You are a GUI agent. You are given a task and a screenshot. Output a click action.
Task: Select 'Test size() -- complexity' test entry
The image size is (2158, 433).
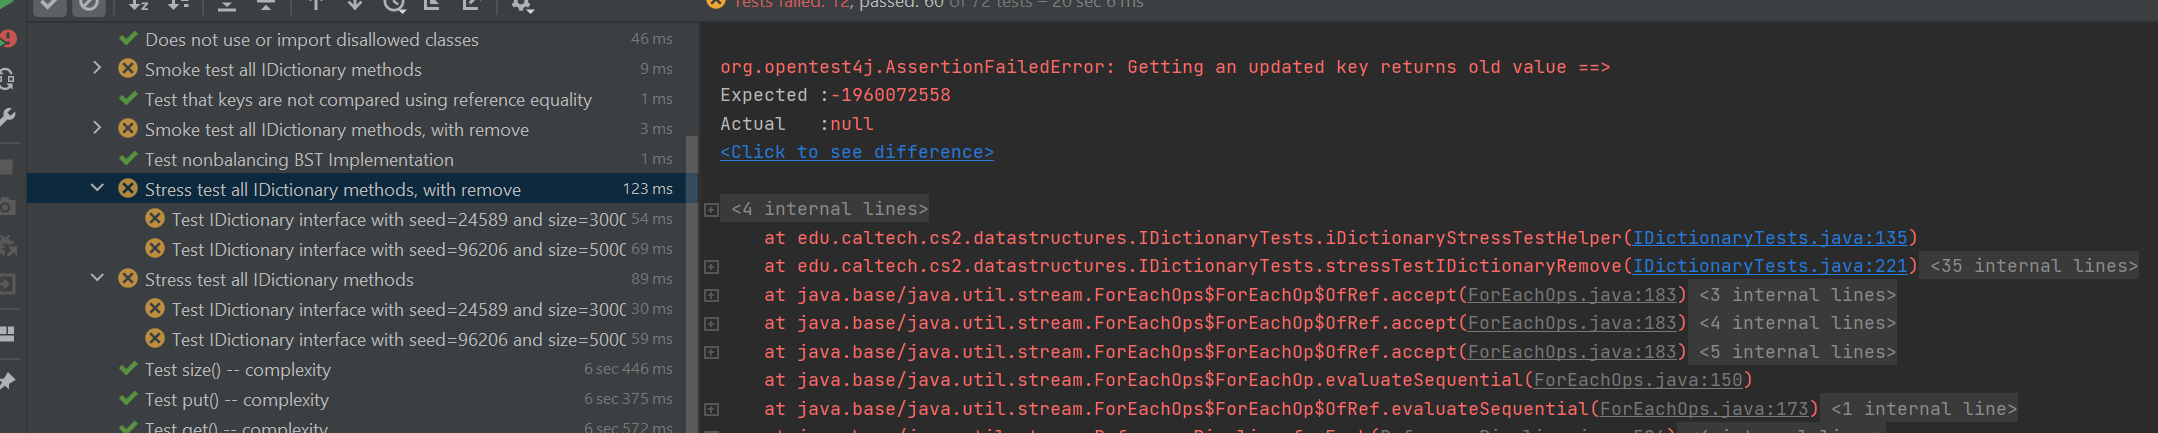(x=237, y=369)
